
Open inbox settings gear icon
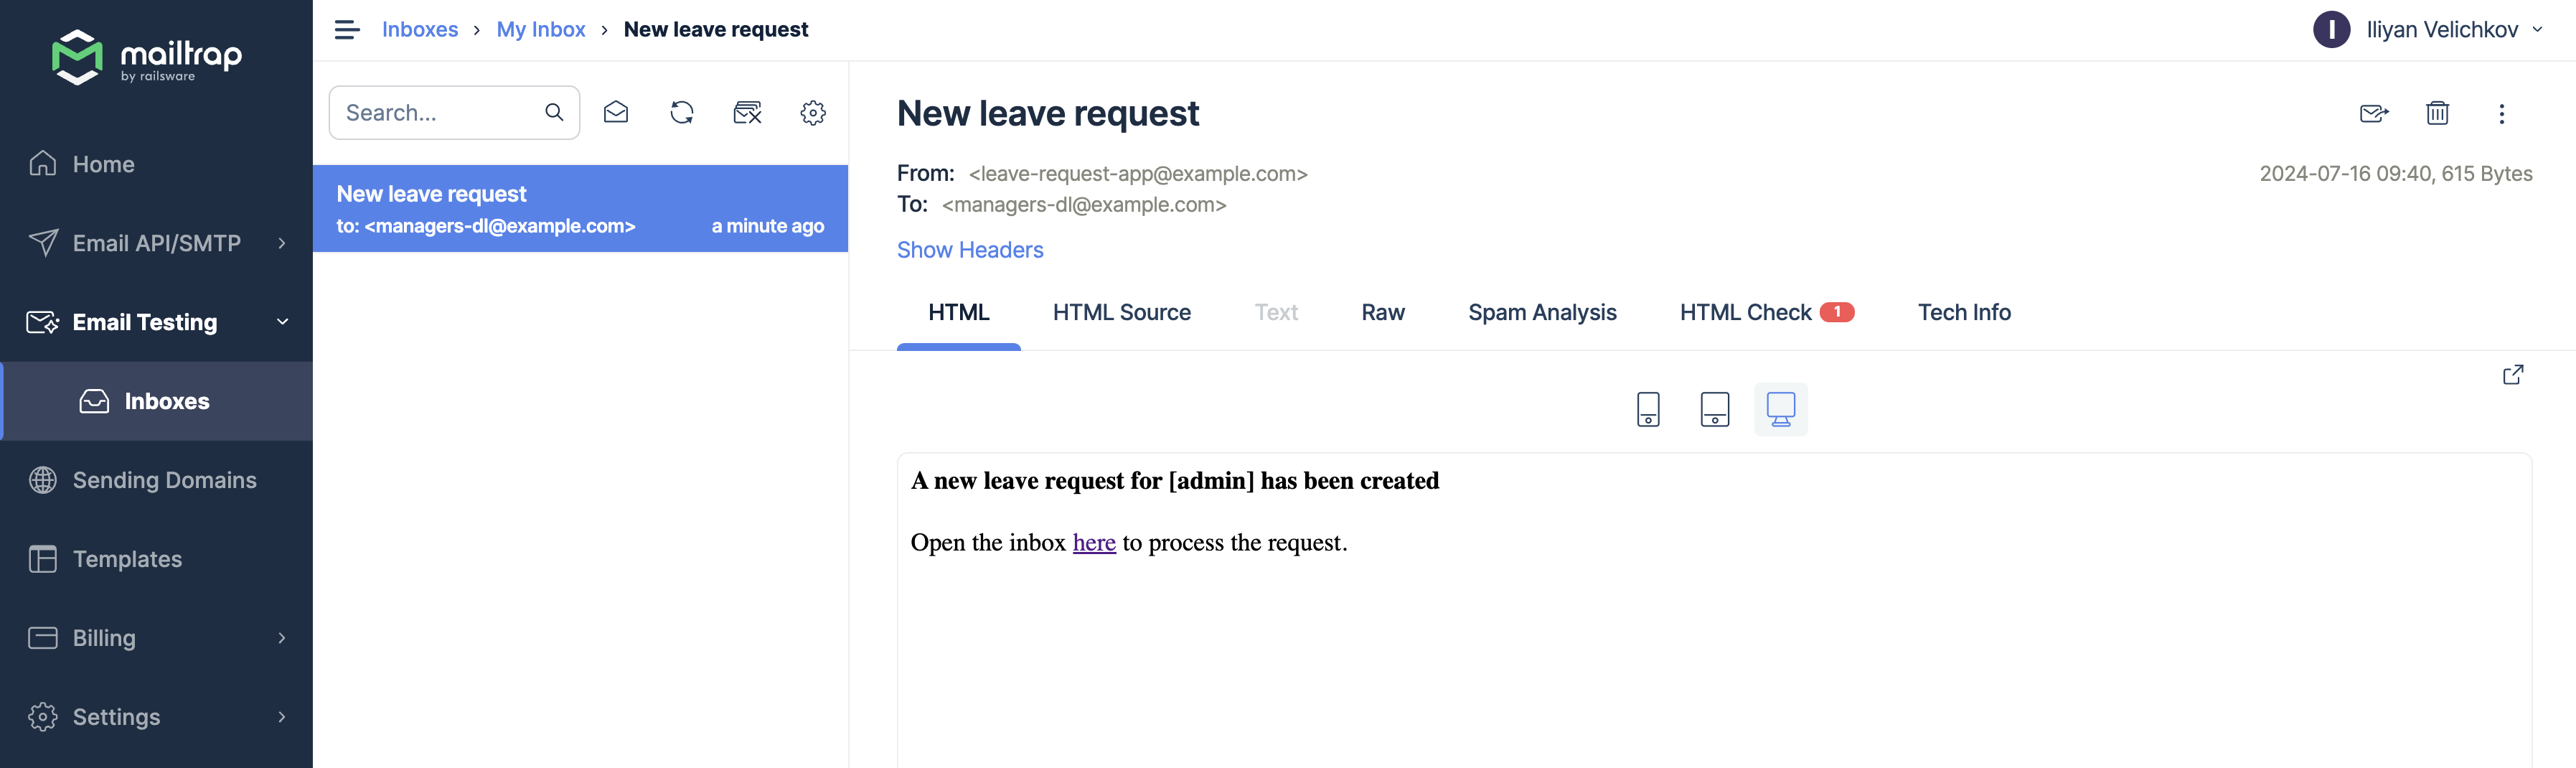point(813,113)
